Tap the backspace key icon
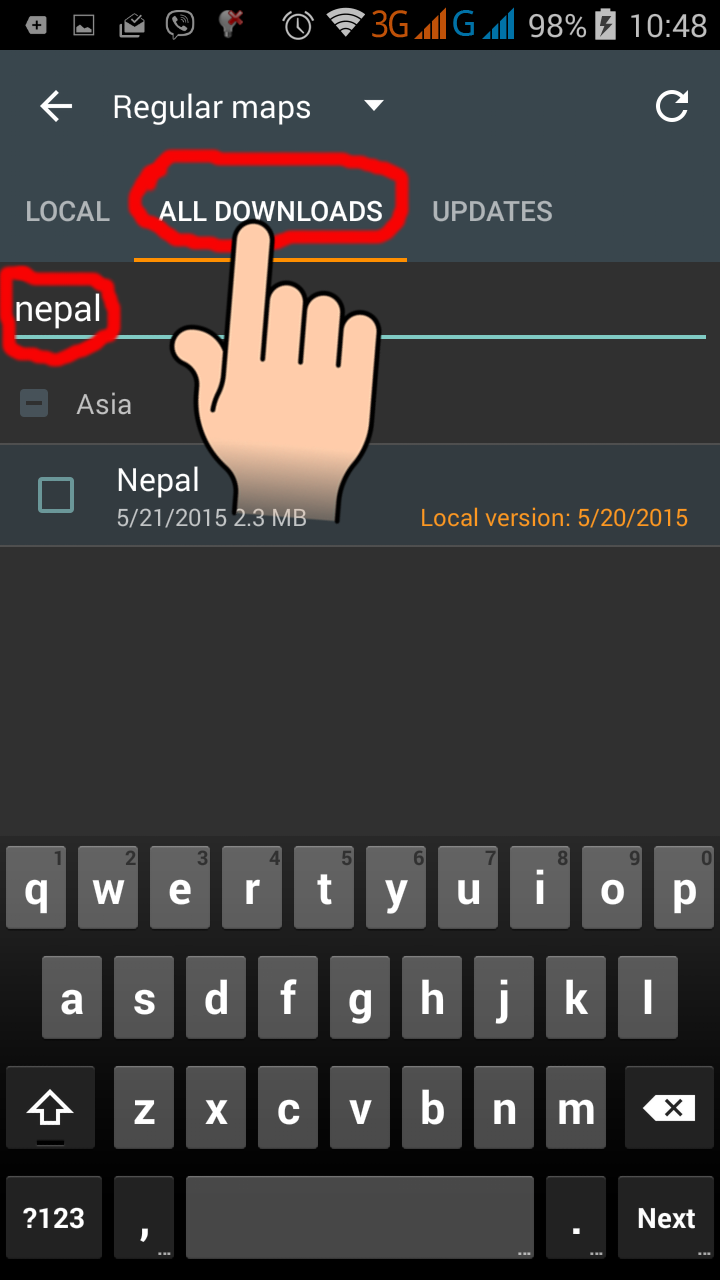 (x=668, y=1107)
